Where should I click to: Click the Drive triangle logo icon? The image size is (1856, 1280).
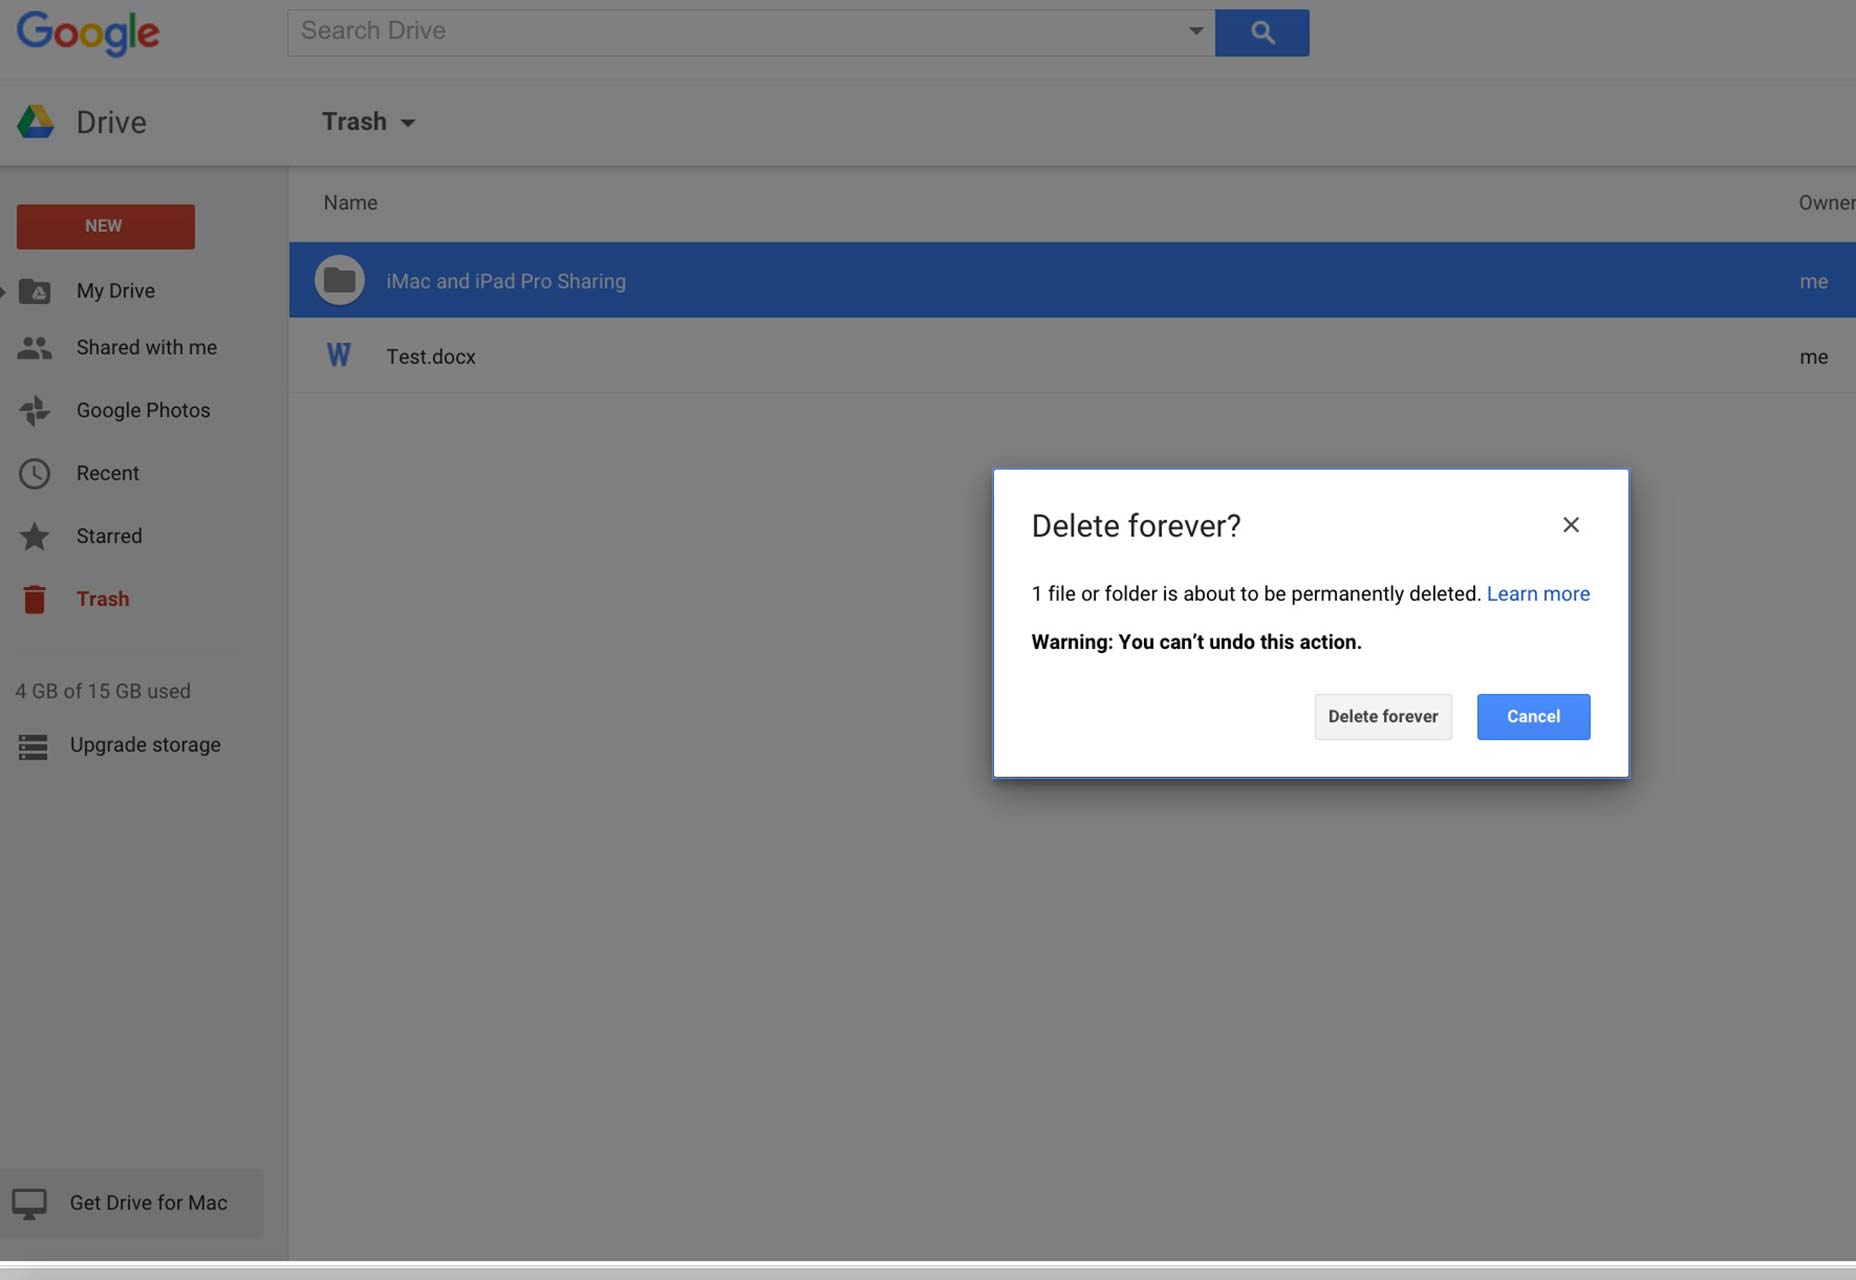[36, 122]
